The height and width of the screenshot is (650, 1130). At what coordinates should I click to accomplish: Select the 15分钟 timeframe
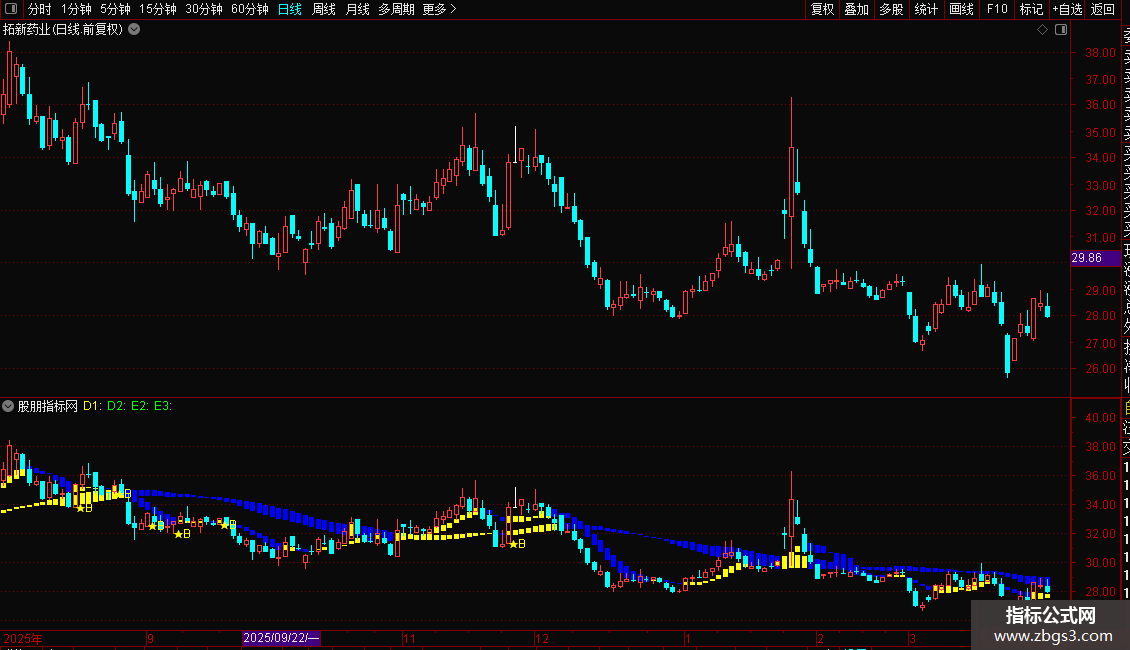pyautogui.click(x=158, y=9)
